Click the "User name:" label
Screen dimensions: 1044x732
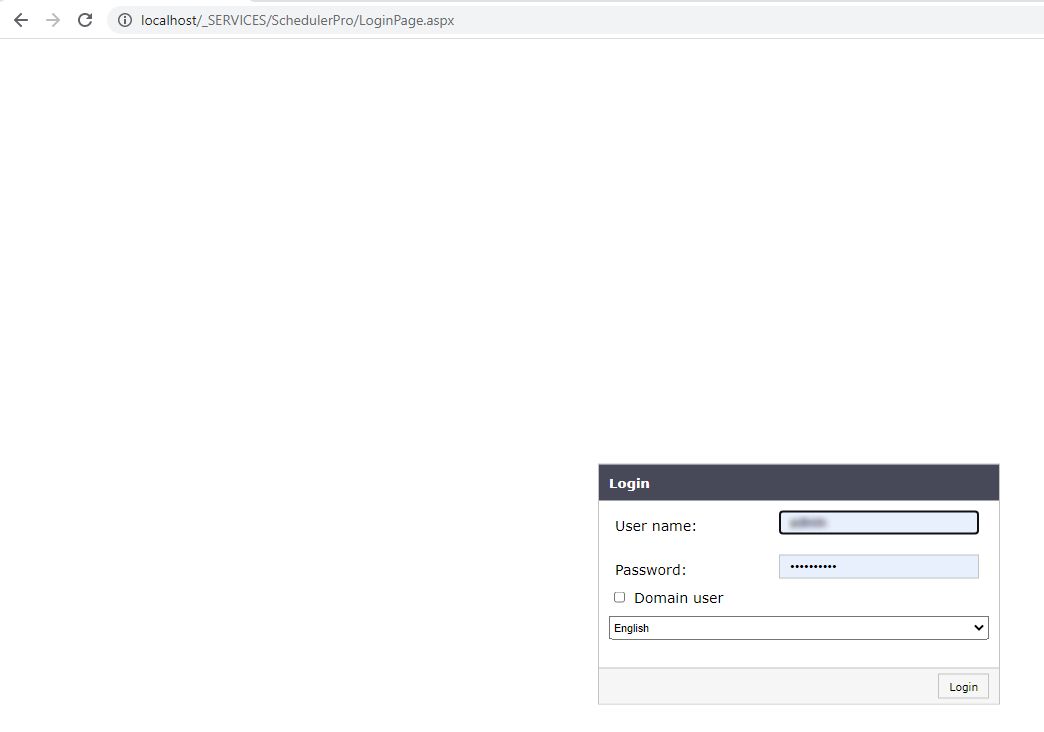coord(655,526)
